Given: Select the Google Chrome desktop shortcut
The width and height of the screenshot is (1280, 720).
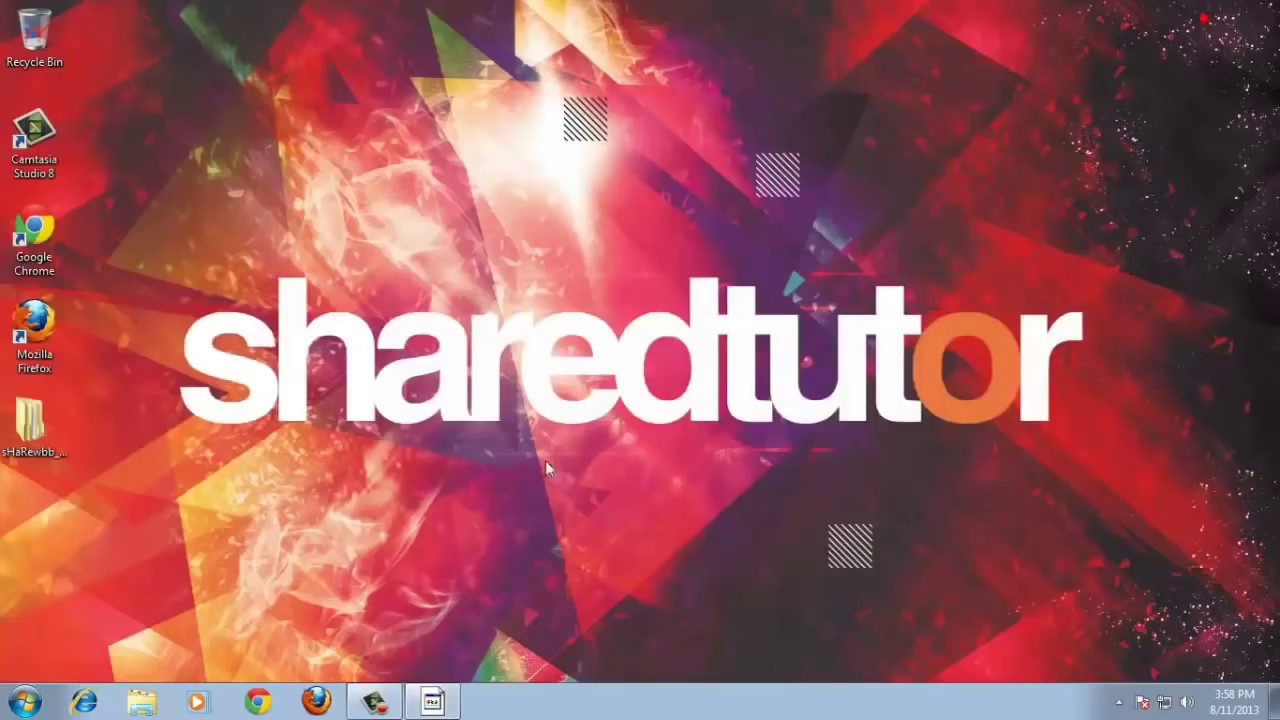Looking at the screenshot, I should [34, 244].
